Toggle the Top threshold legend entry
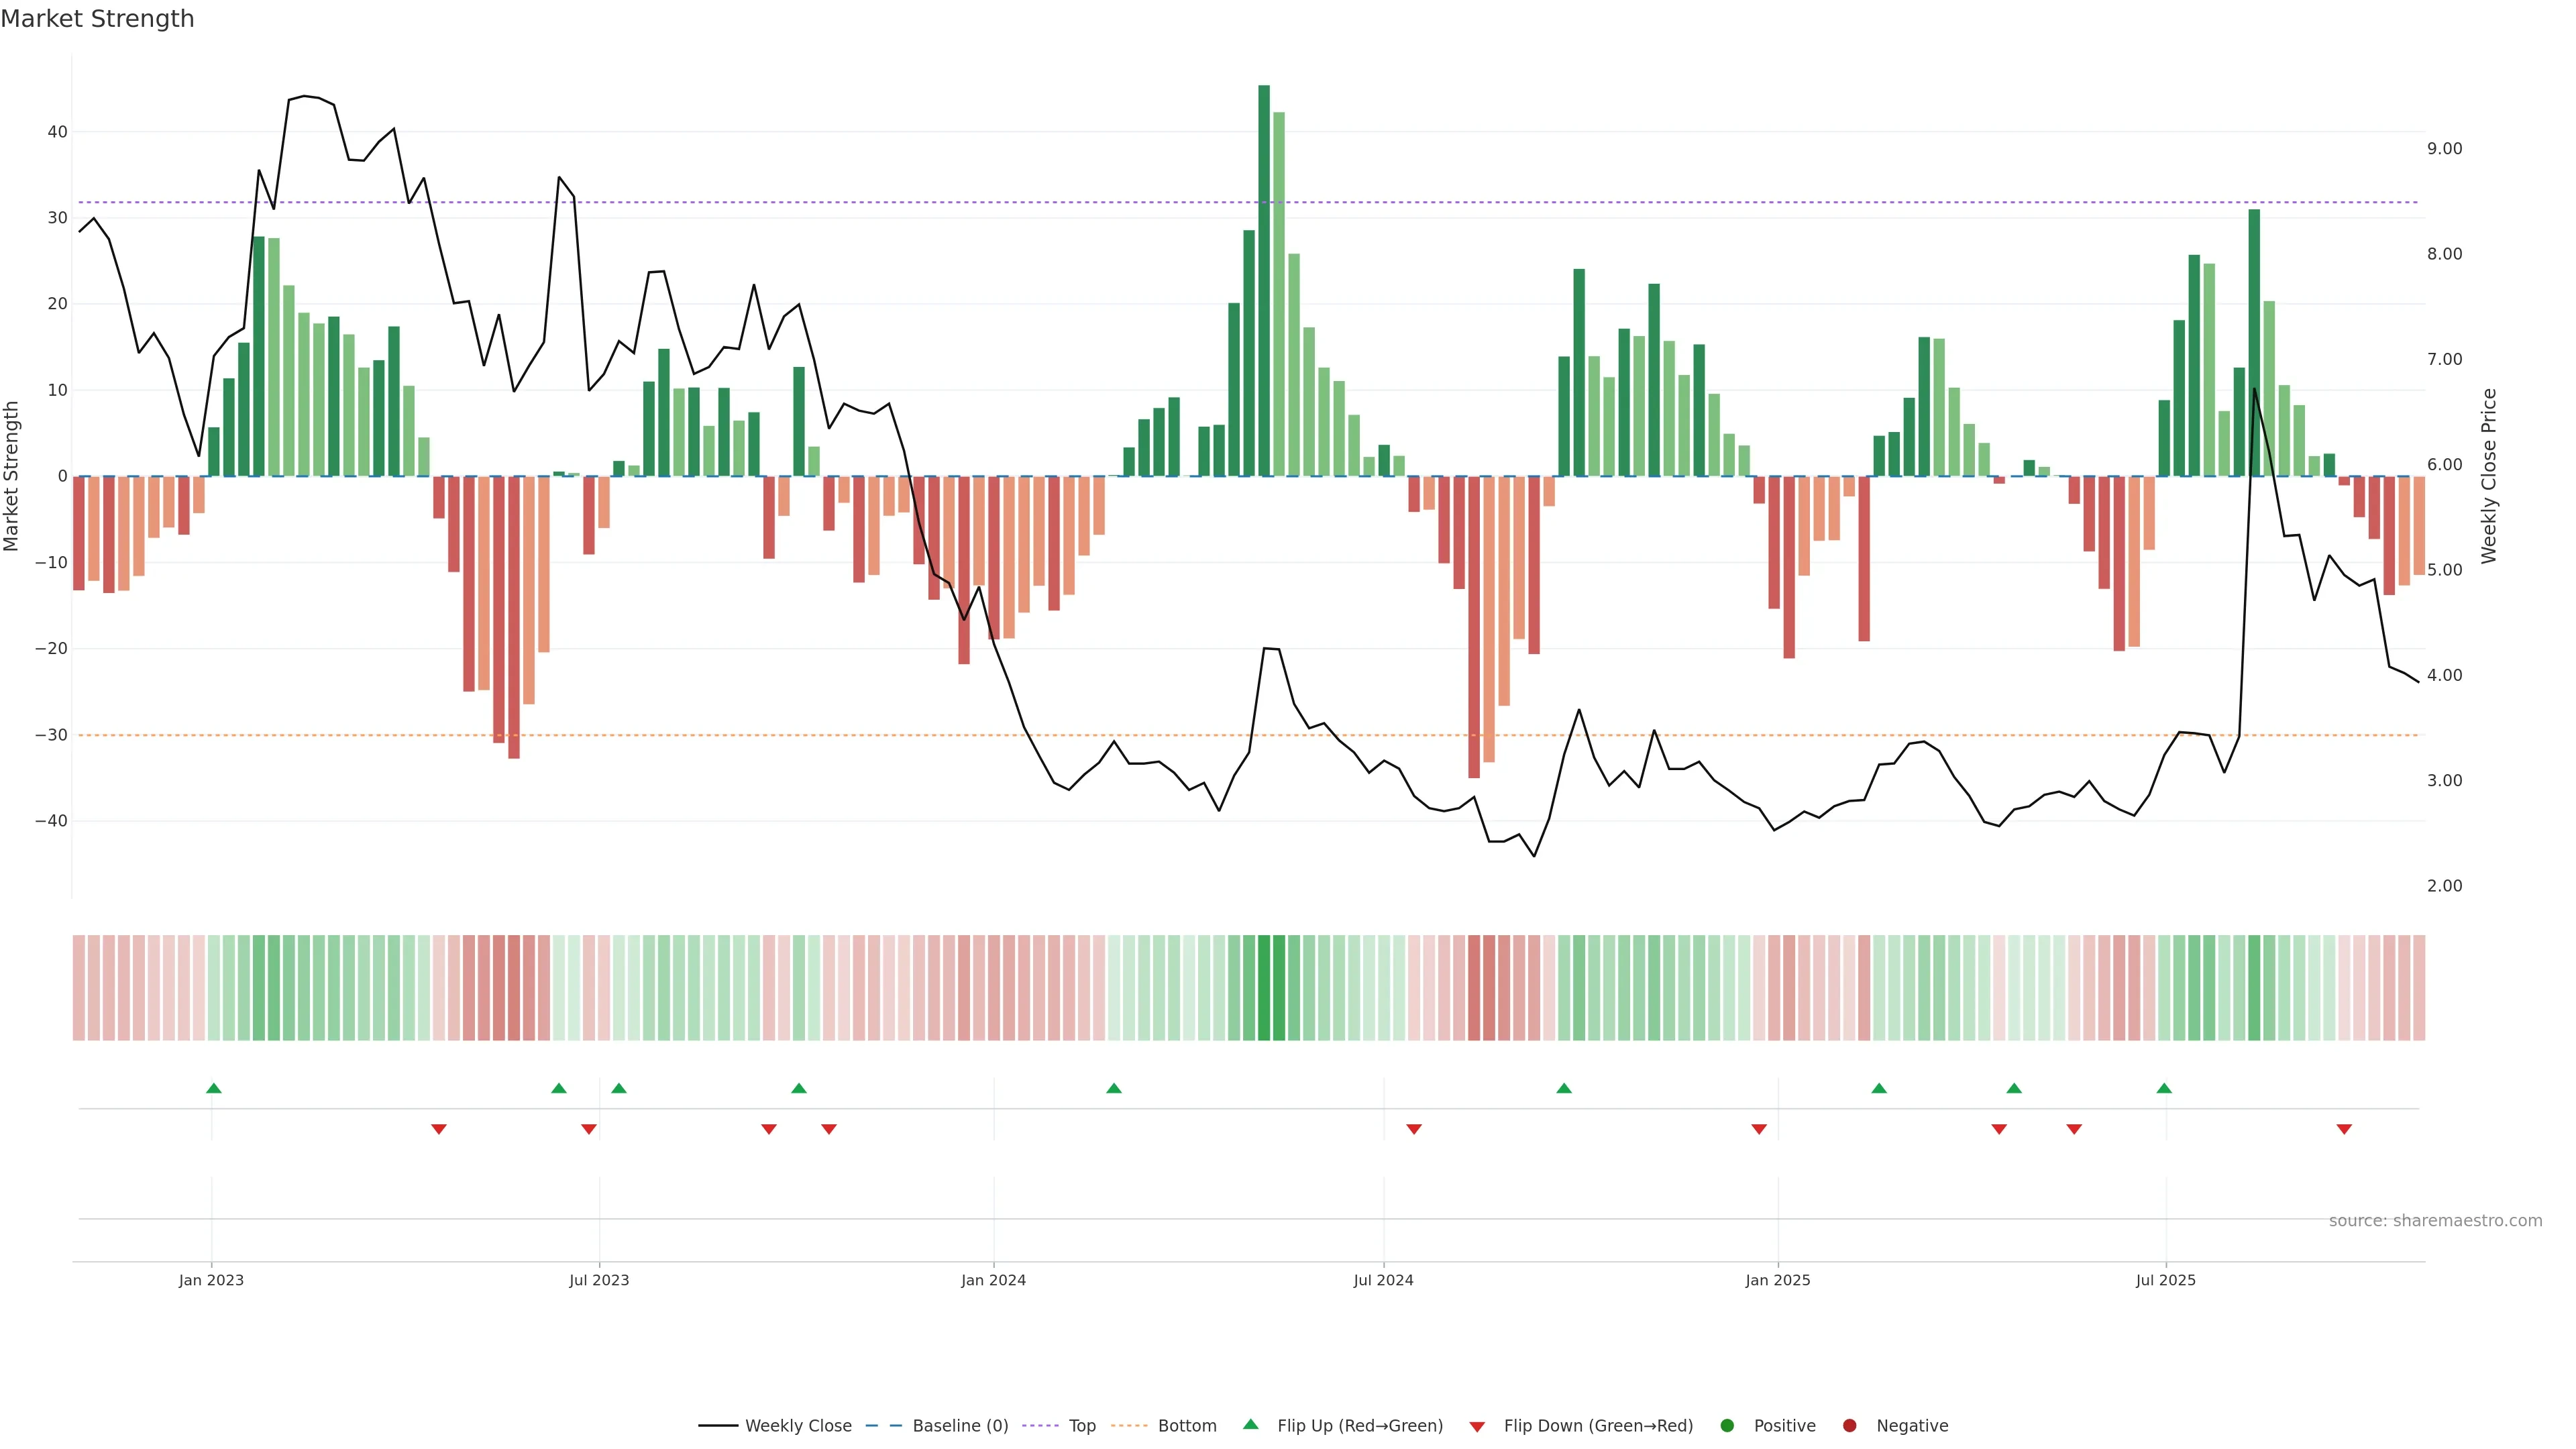This screenshot has height=1449, width=2576. (x=1082, y=1426)
